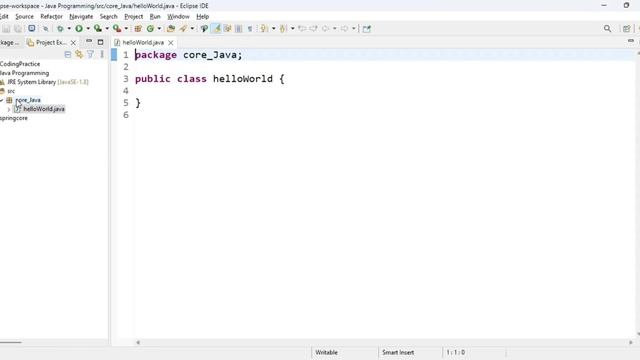Select the CodingPractice project
This screenshot has width=640, height=360.
[20, 64]
